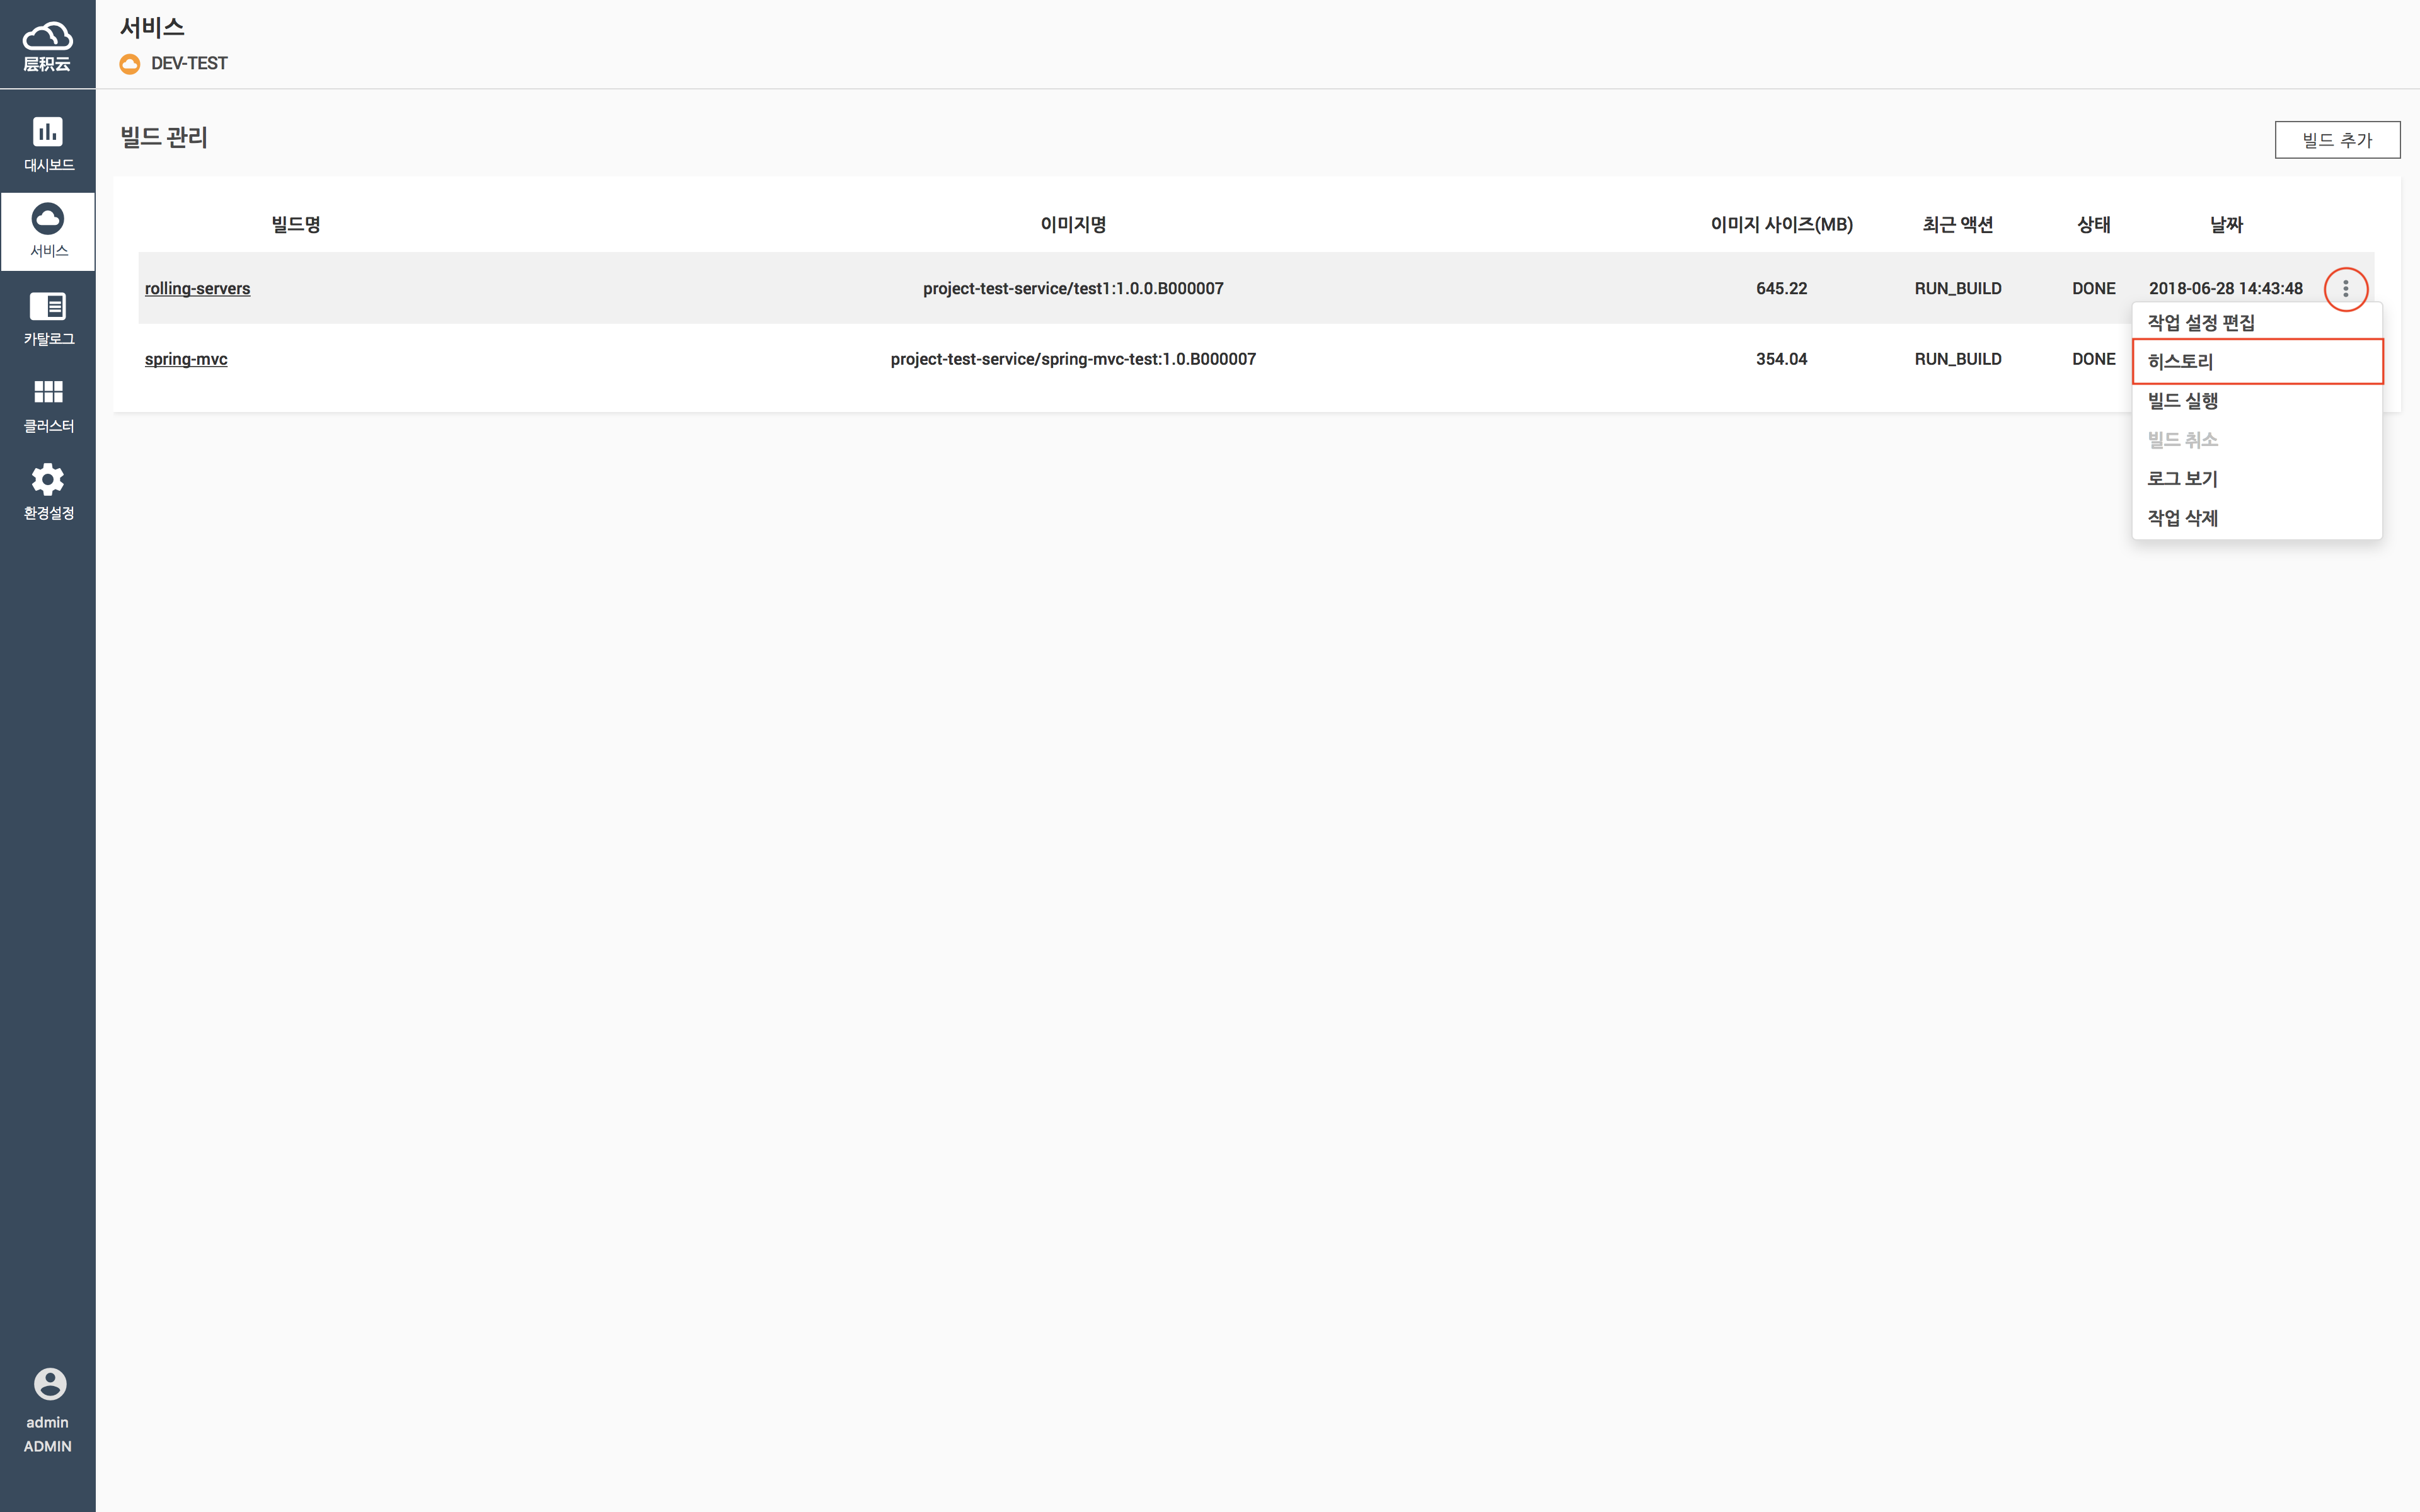Open the Cluster (클러스터) grid icon
The image size is (2420, 1512).
[x=48, y=392]
